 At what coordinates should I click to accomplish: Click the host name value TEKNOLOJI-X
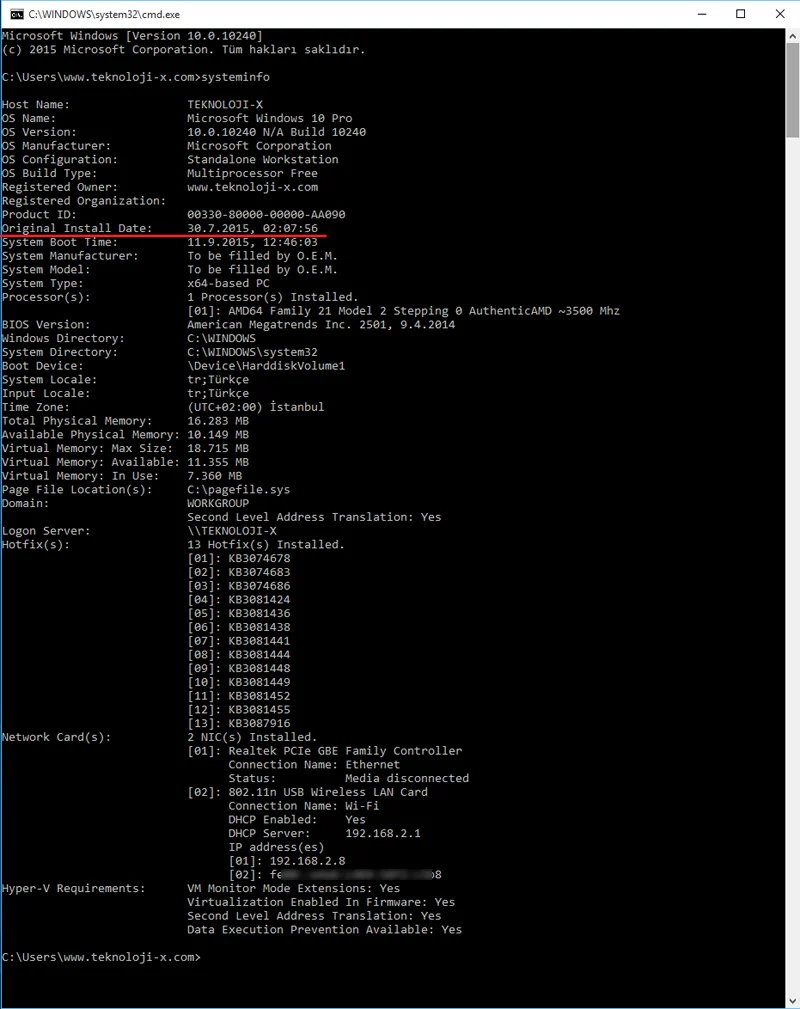(224, 104)
